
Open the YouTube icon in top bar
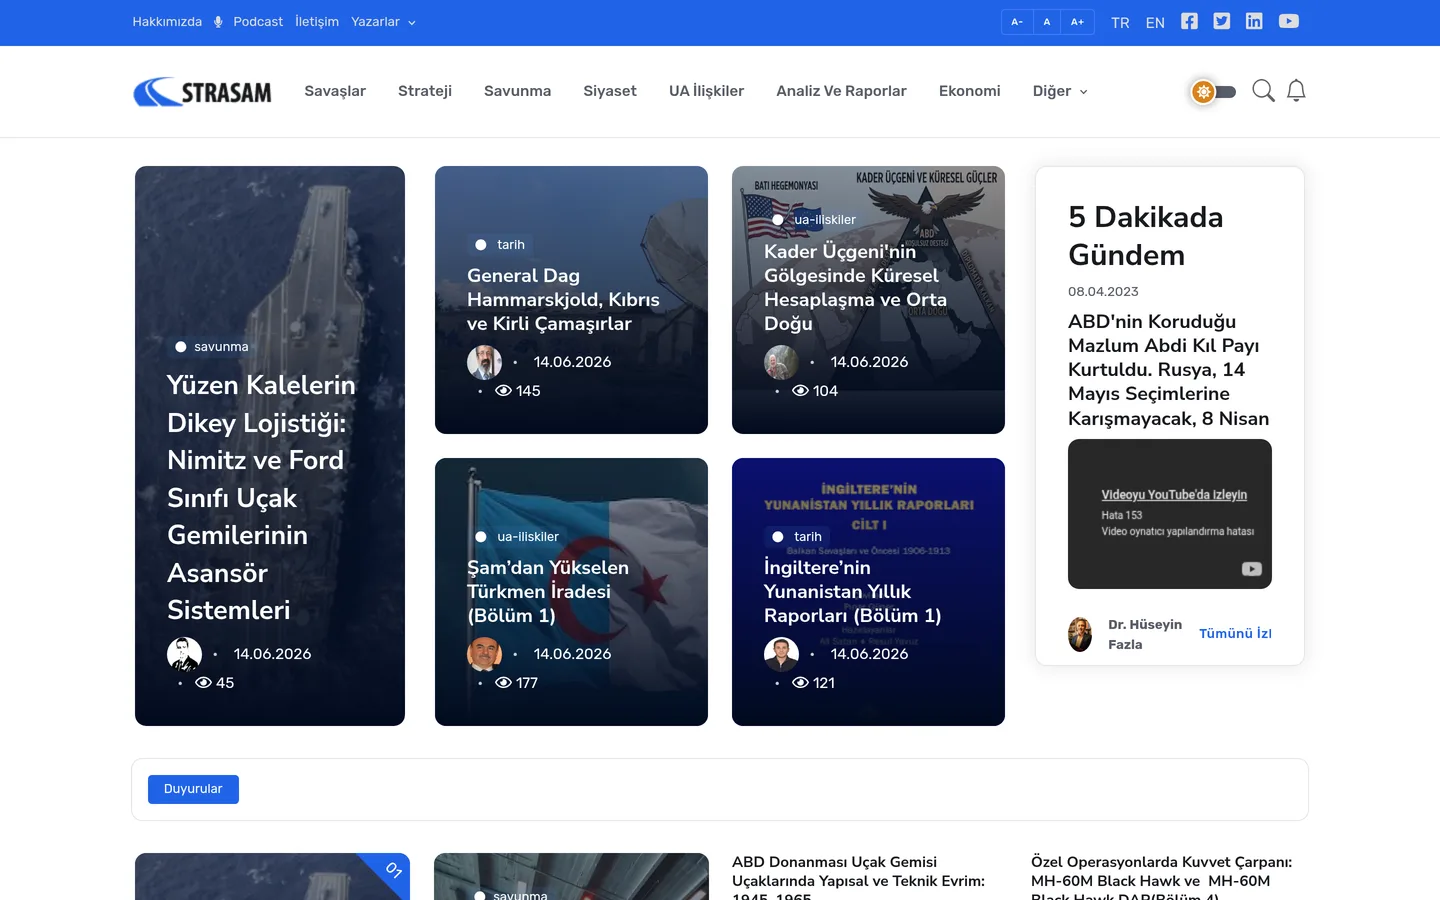(1289, 21)
